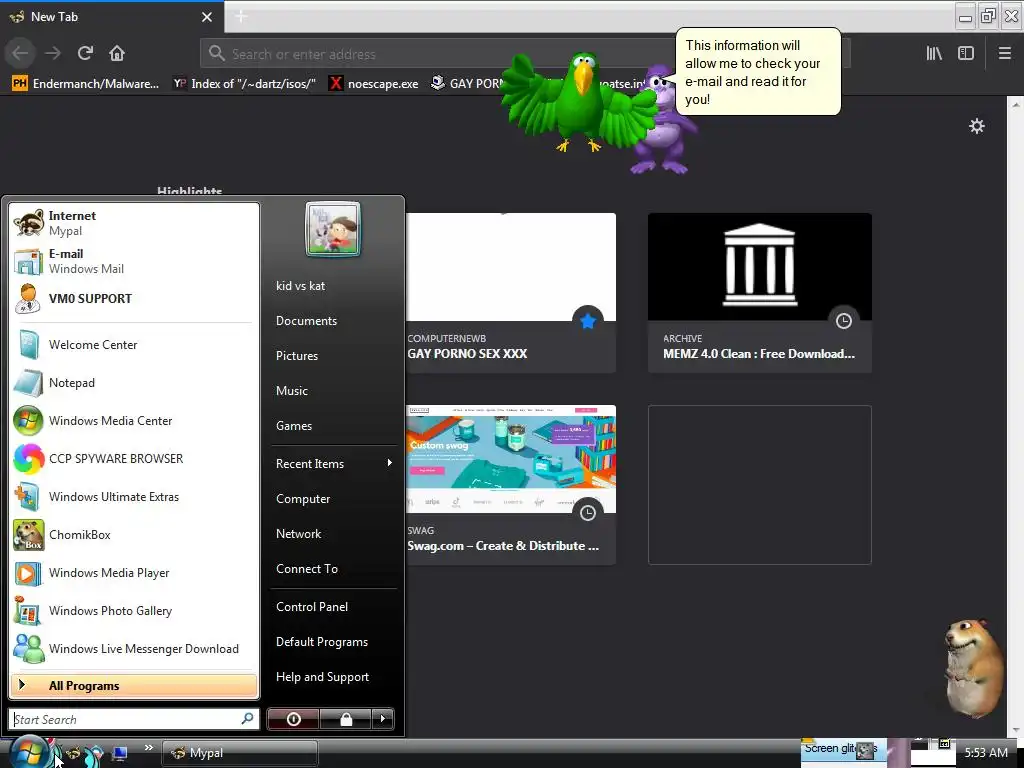Launch Notepad from Start menu
This screenshot has width=1024, height=768.
click(134, 383)
